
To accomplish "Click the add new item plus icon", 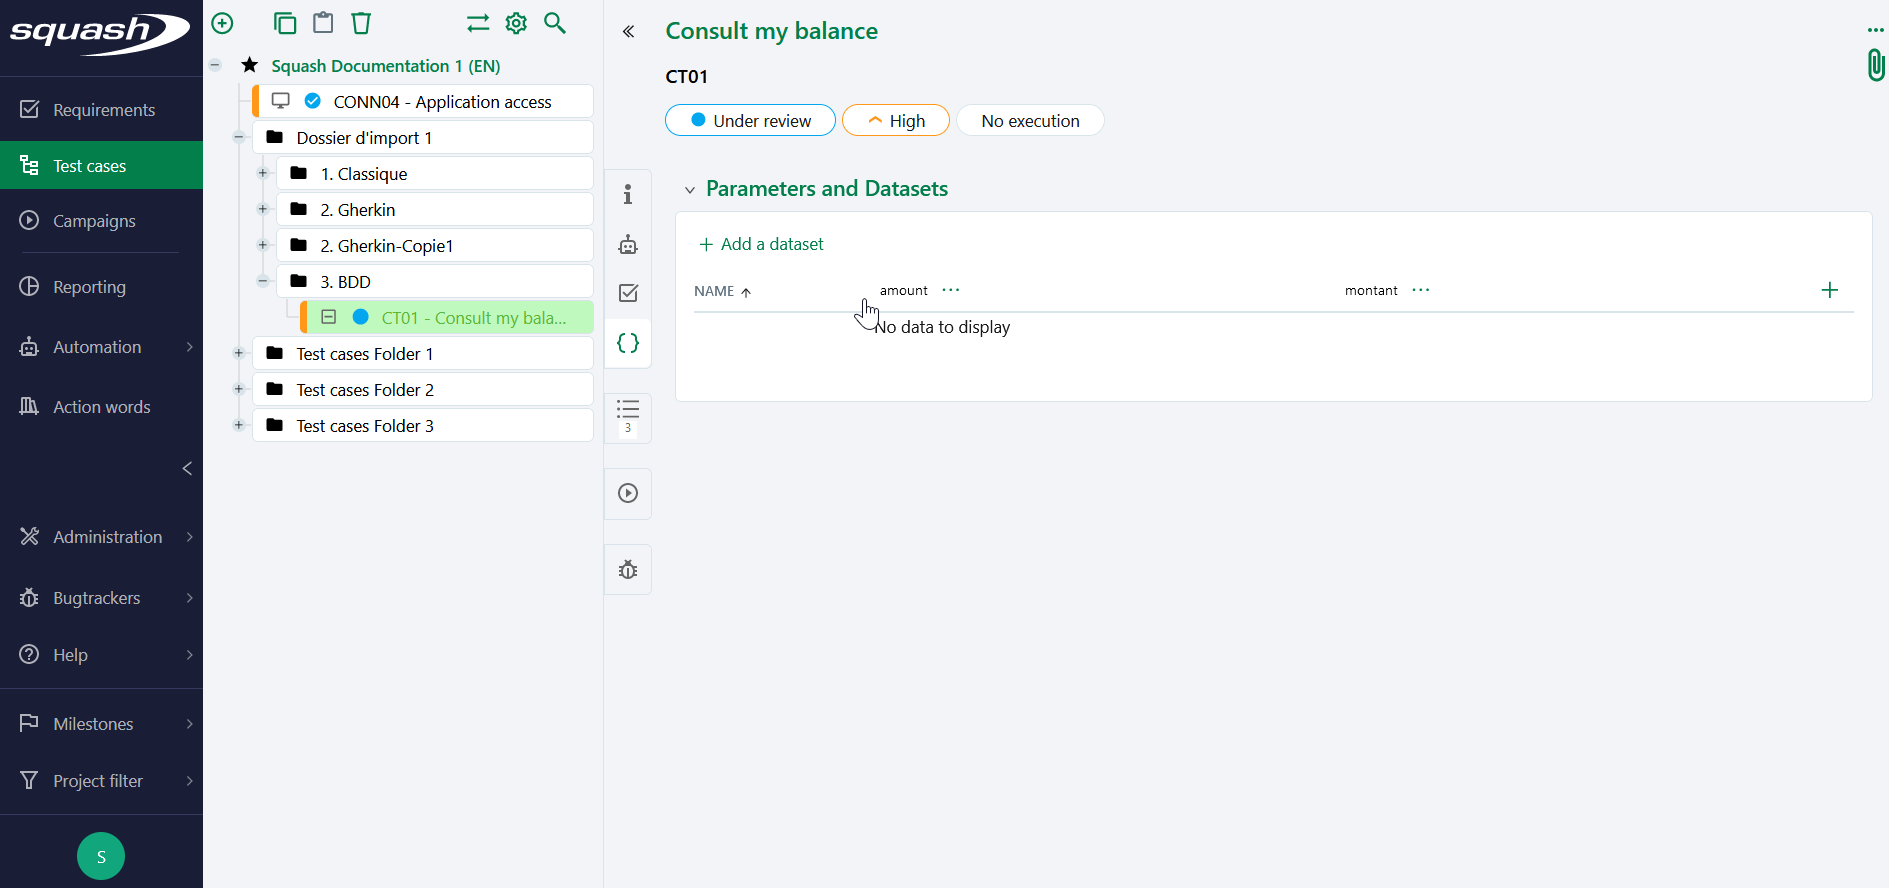I will coord(223,23).
